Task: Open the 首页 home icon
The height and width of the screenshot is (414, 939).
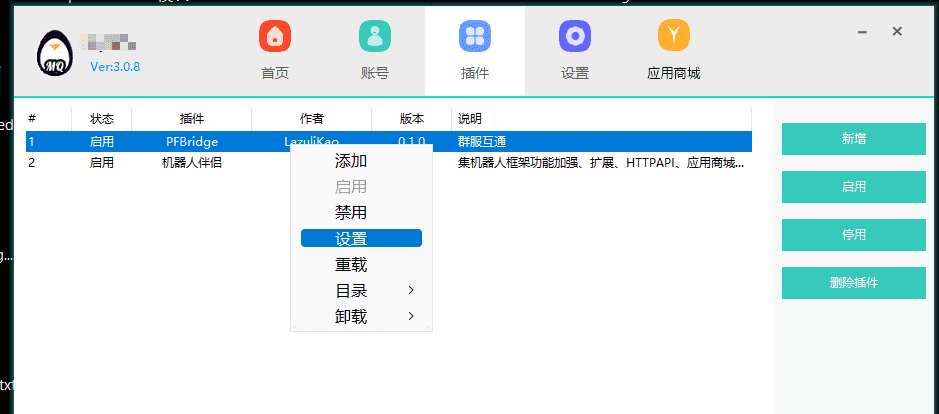Action: [x=275, y=36]
